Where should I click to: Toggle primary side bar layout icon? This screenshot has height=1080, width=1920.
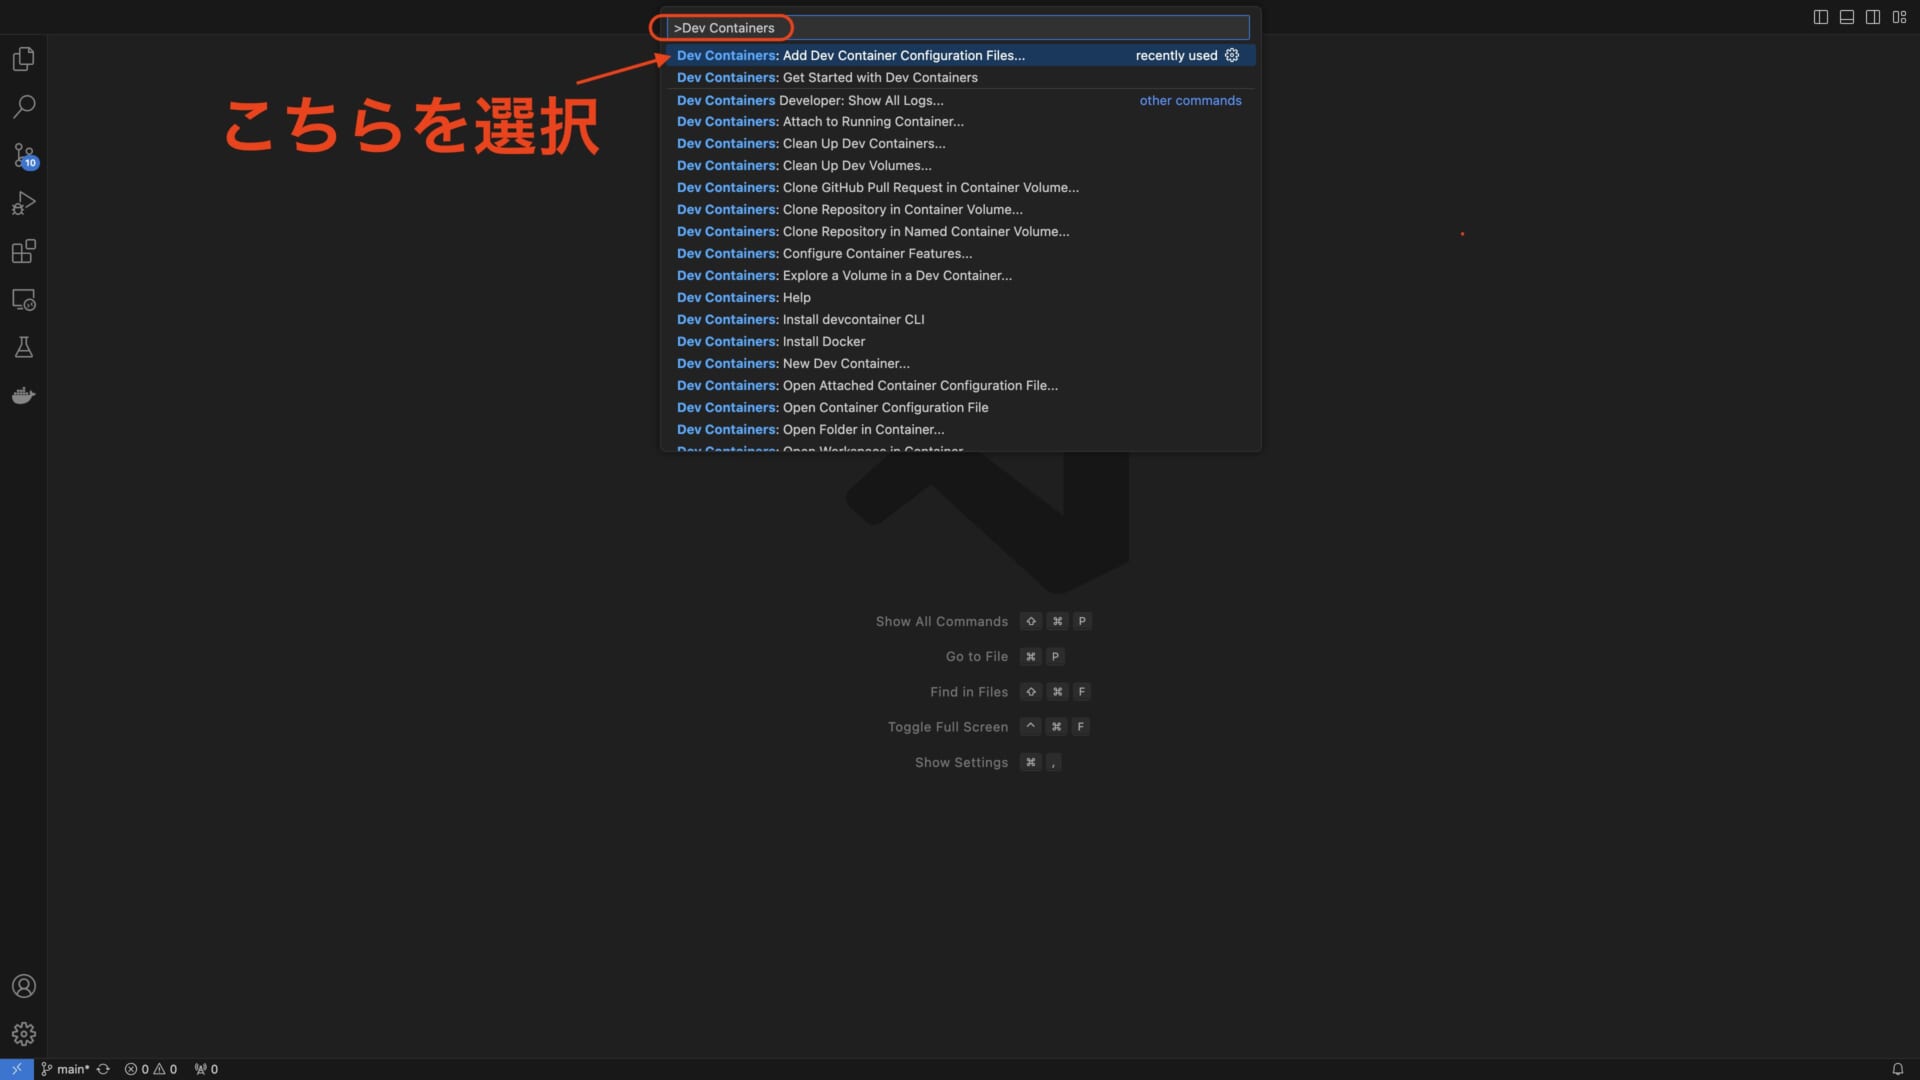click(1821, 17)
